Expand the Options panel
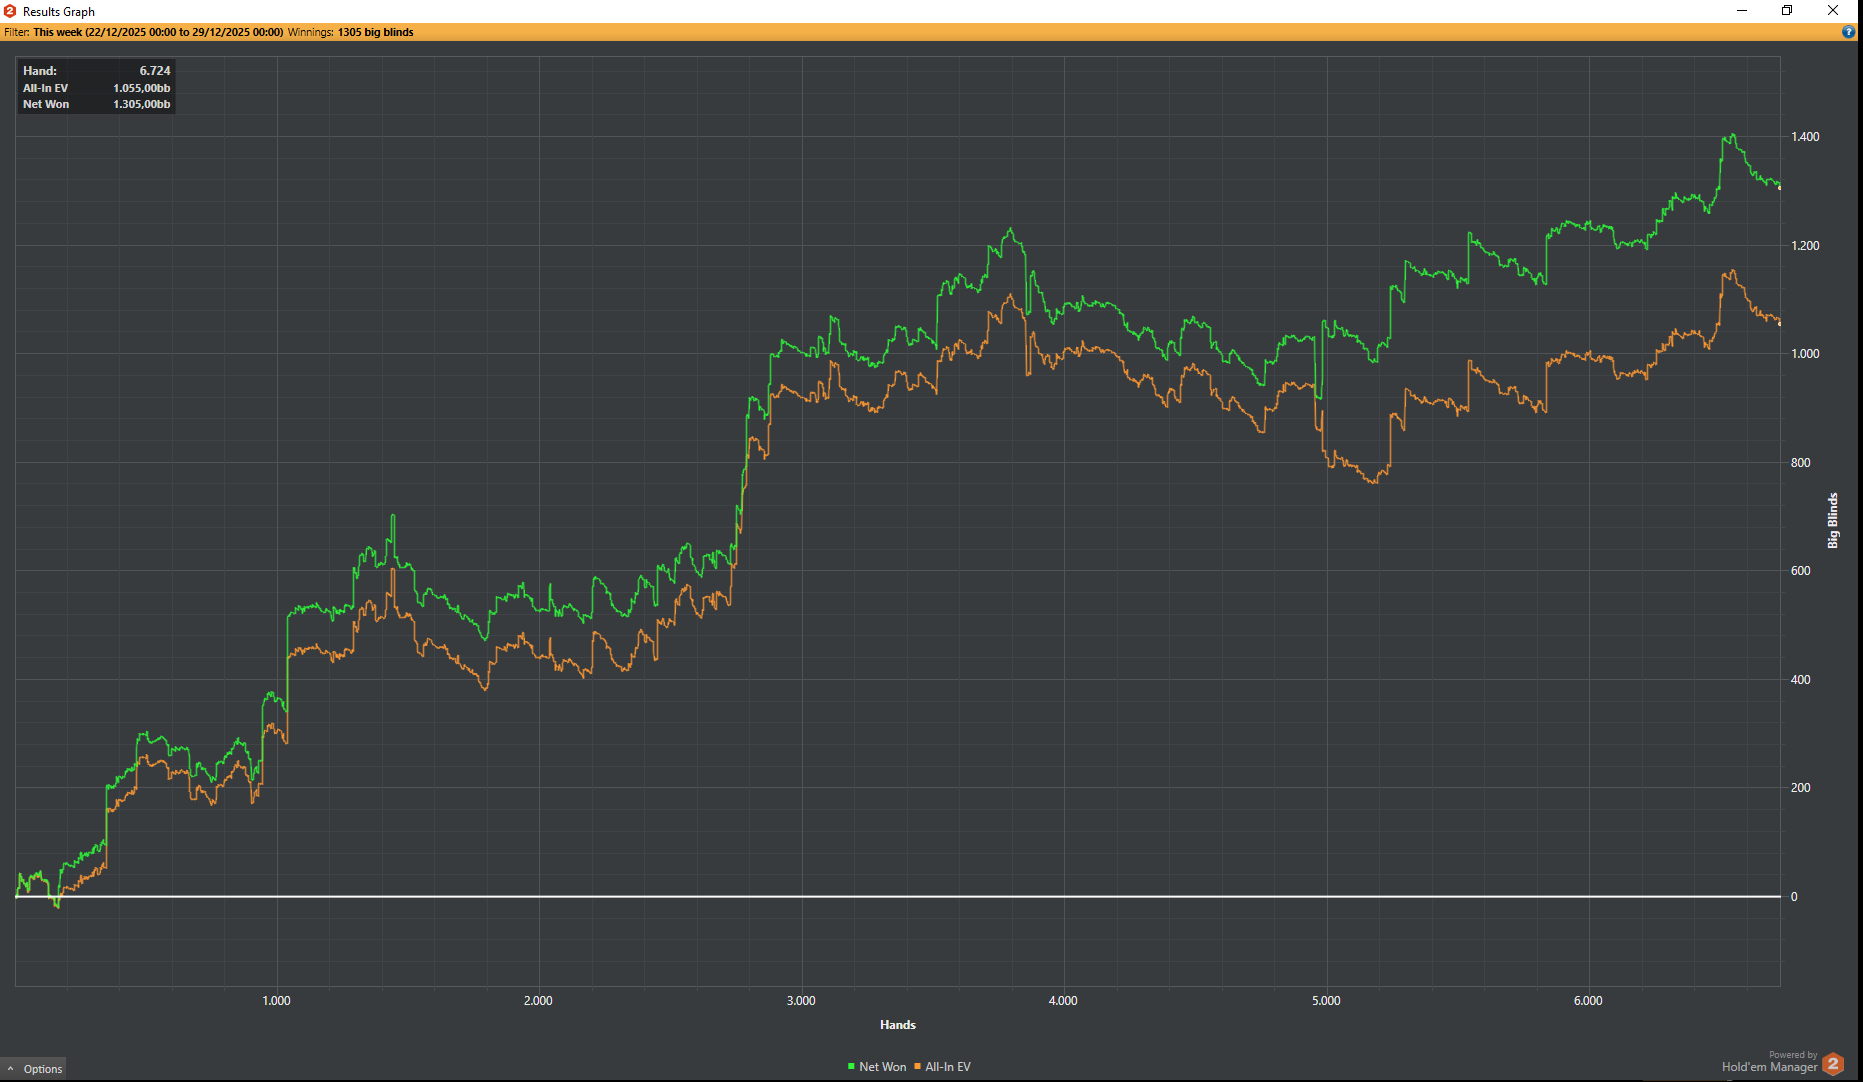The width and height of the screenshot is (1863, 1082). pos(34,1069)
